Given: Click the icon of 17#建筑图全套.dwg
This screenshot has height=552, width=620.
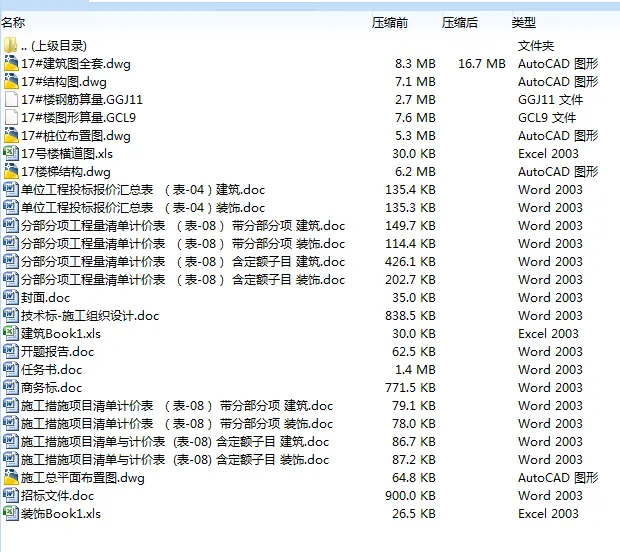Looking at the screenshot, I should (11, 63).
